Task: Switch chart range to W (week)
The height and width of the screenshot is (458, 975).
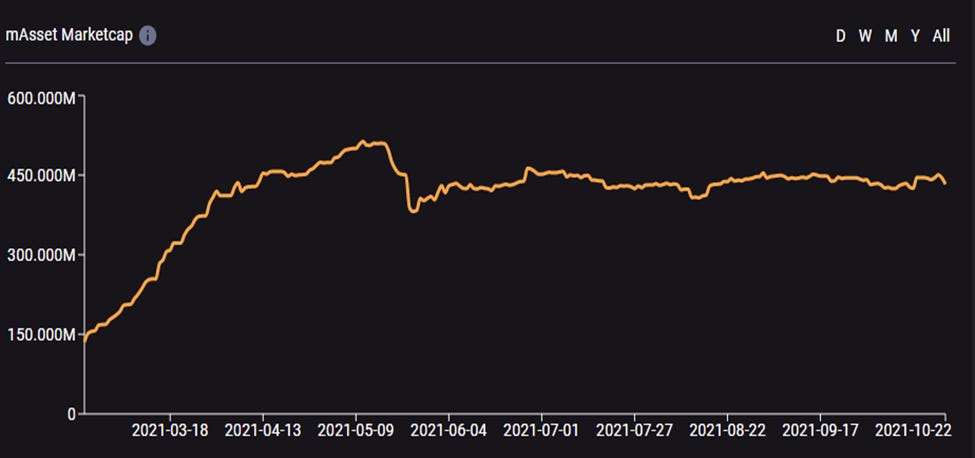Action: point(865,36)
